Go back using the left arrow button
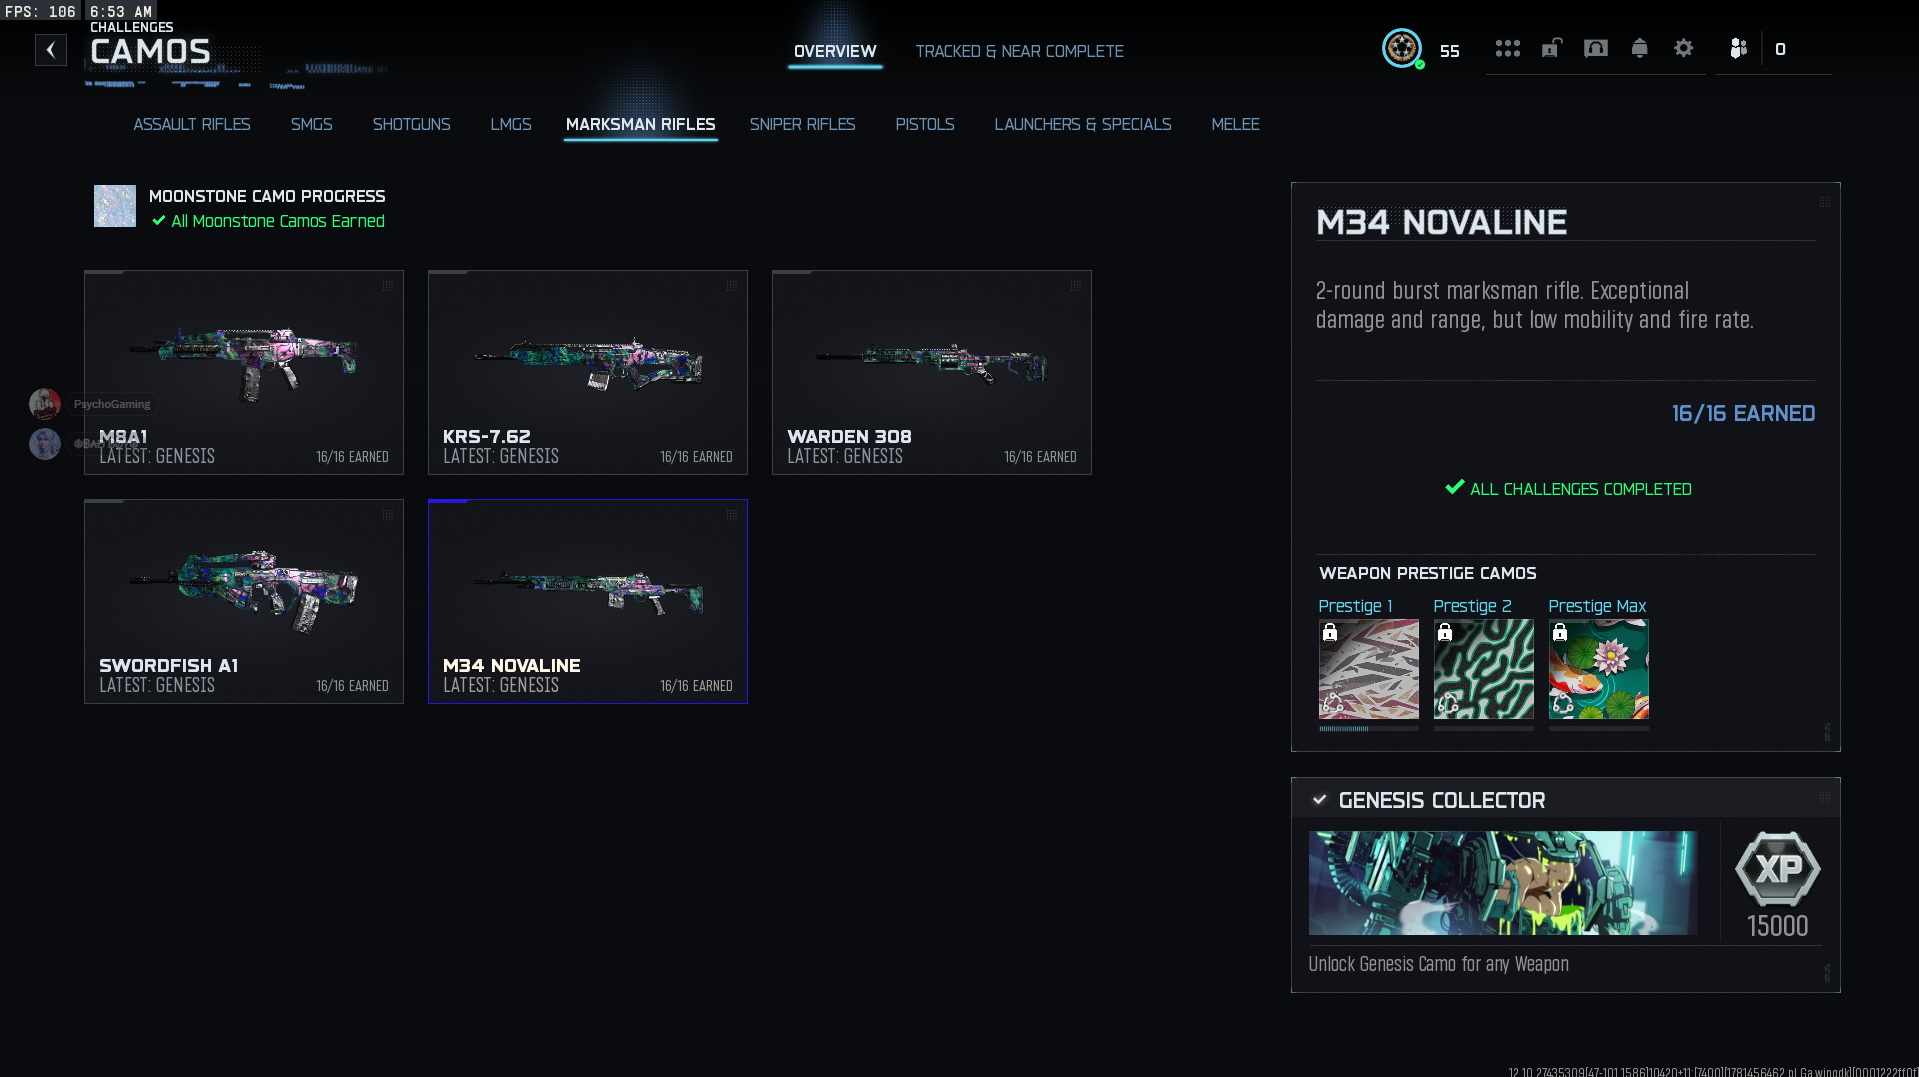 (51, 50)
